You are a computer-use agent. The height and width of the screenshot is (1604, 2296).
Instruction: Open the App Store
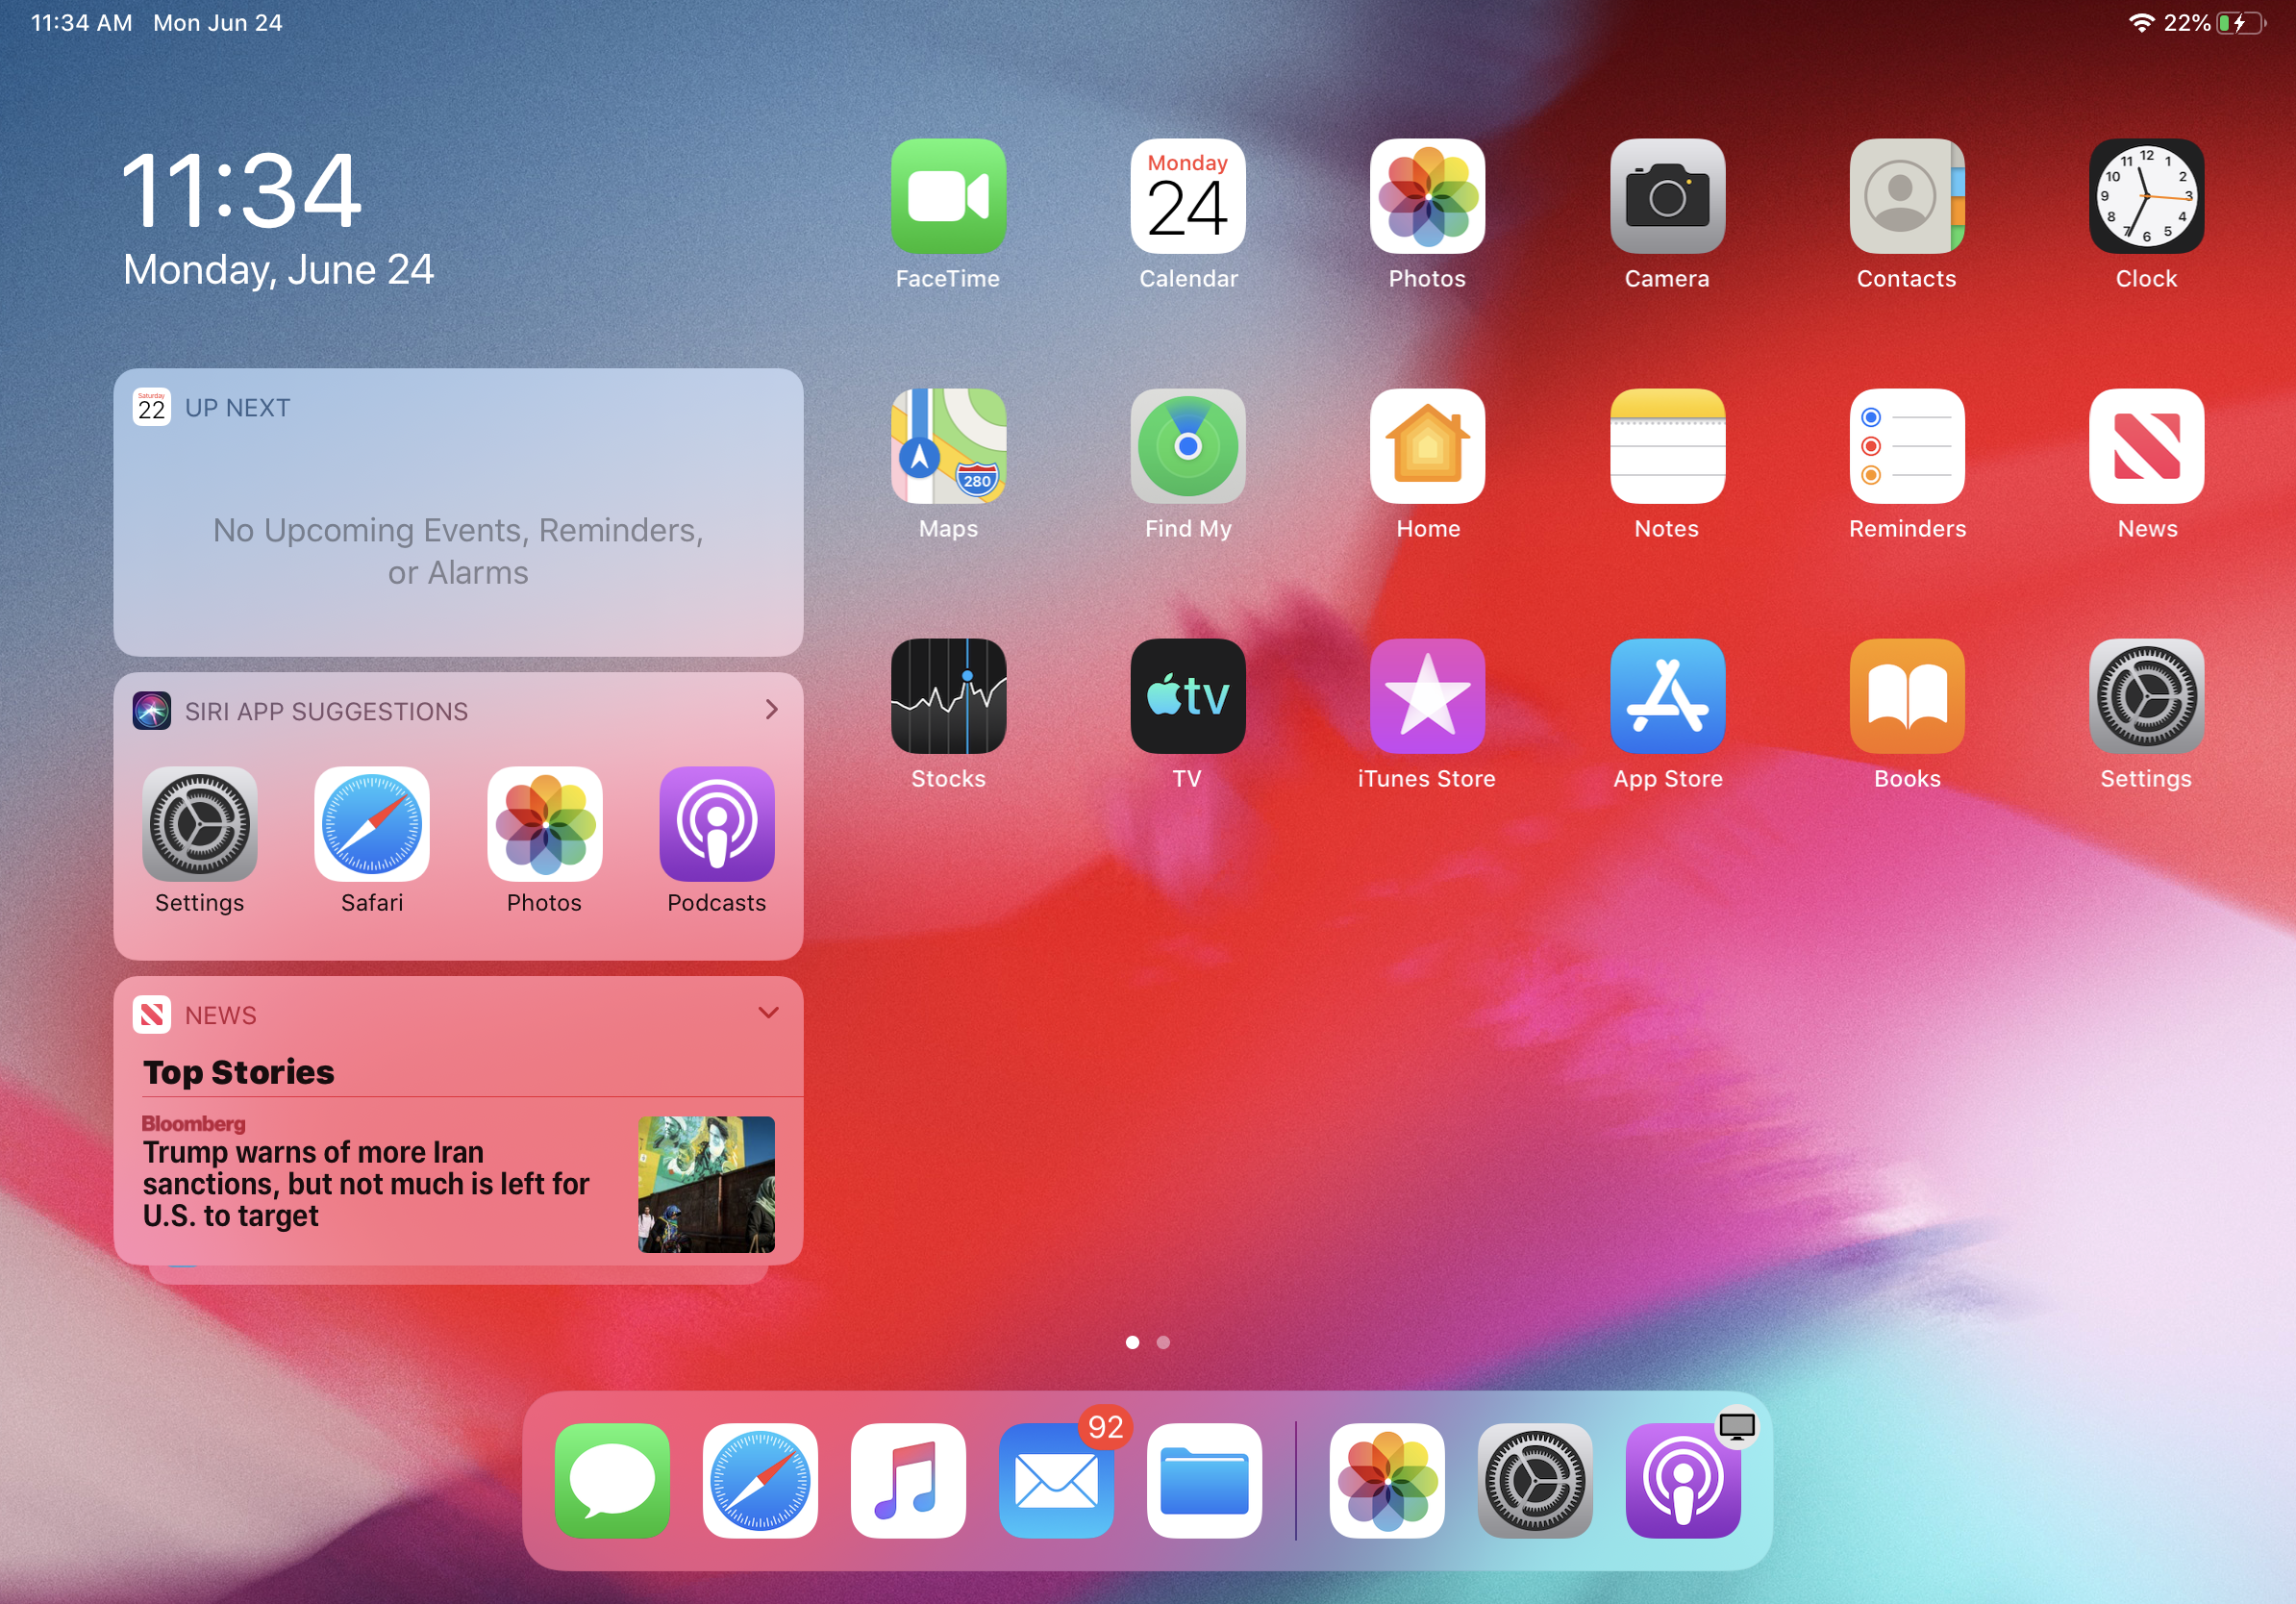tap(1667, 696)
